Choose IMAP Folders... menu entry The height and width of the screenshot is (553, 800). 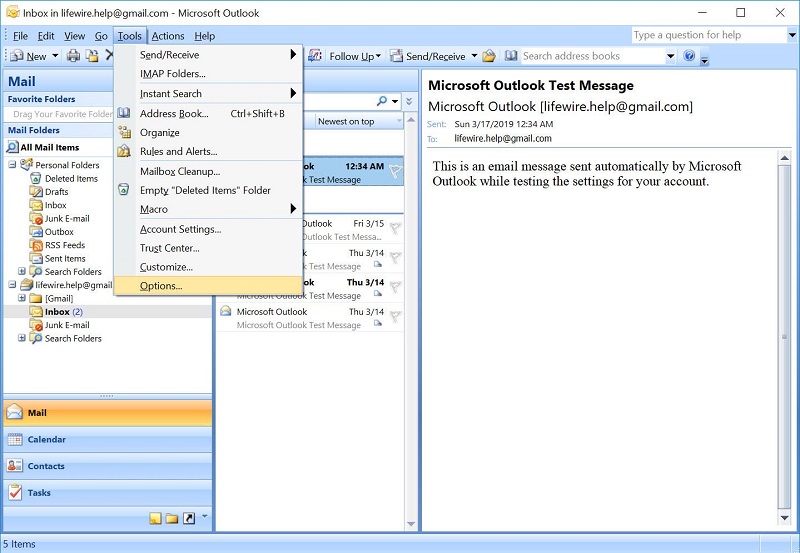(209, 73)
